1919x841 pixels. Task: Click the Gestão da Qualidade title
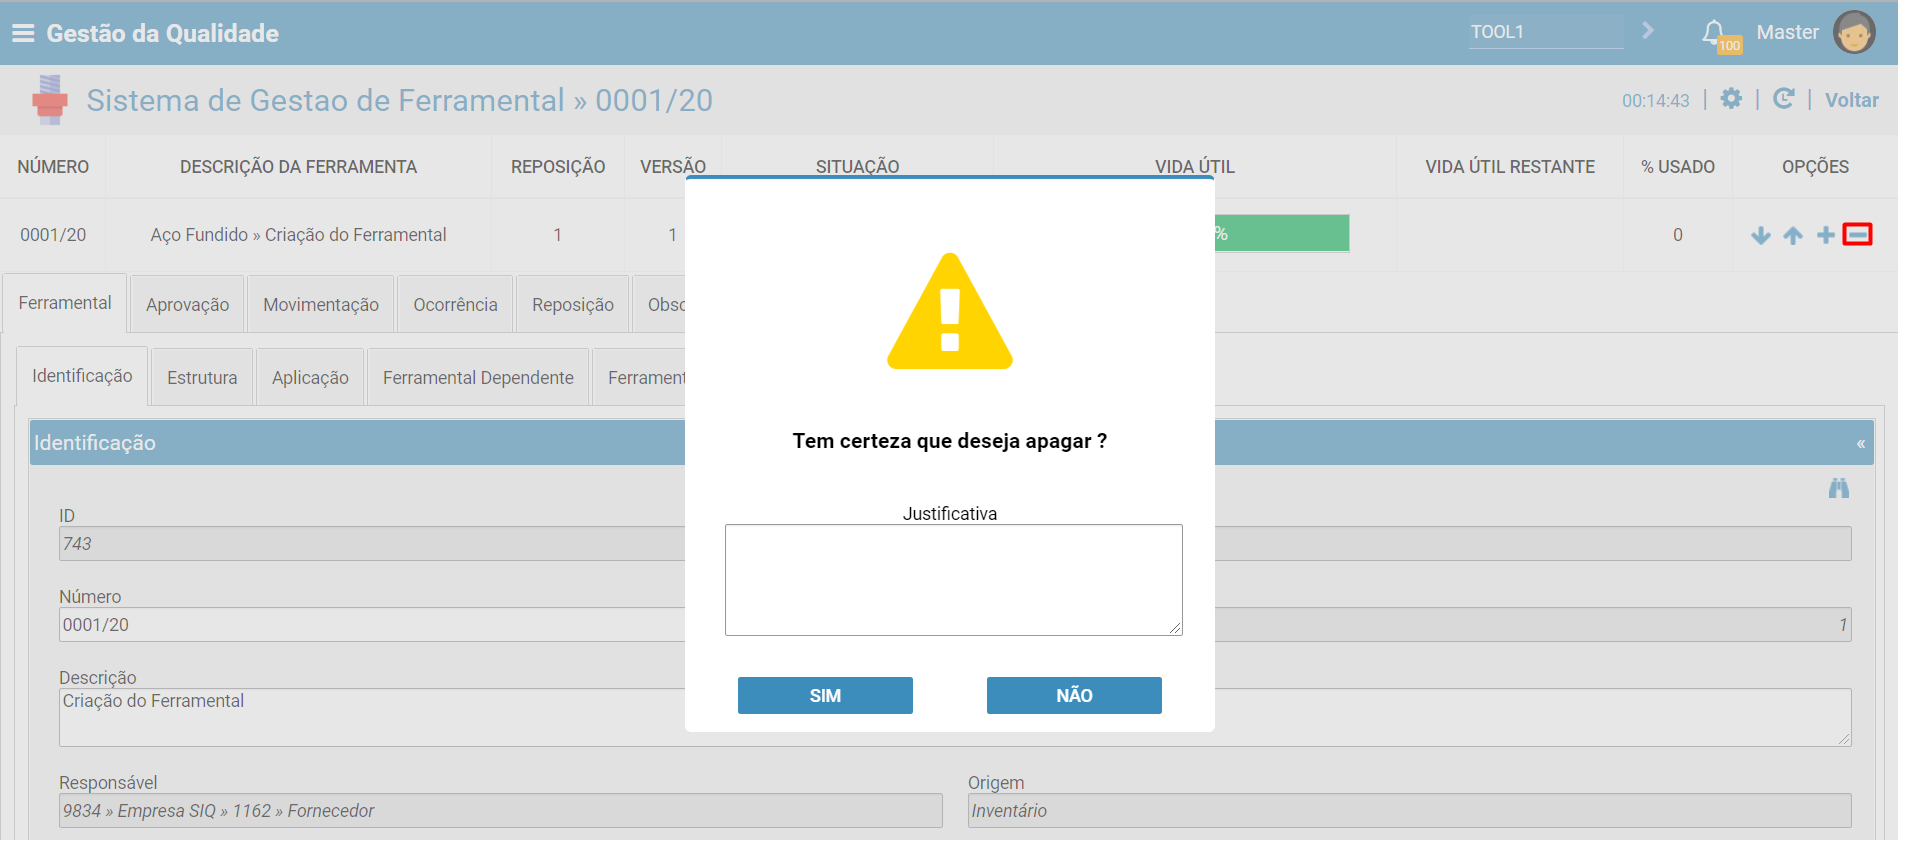pyautogui.click(x=163, y=33)
